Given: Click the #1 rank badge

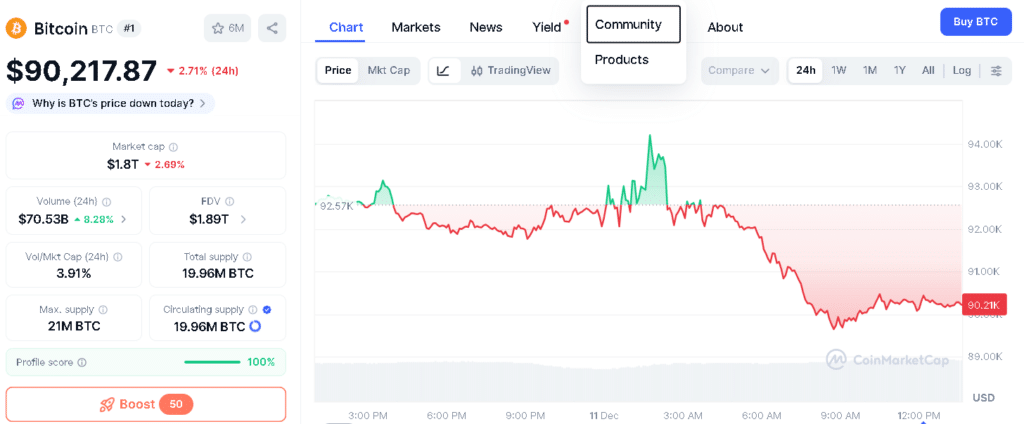Looking at the screenshot, I should [x=129, y=29].
